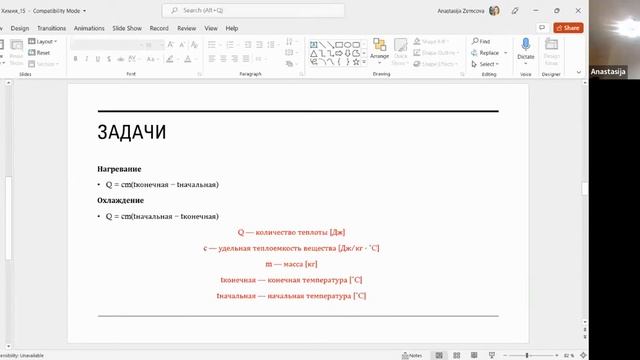Open the Comments pane icon
This screenshot has width=640, height=360.
tap(542, 28)
